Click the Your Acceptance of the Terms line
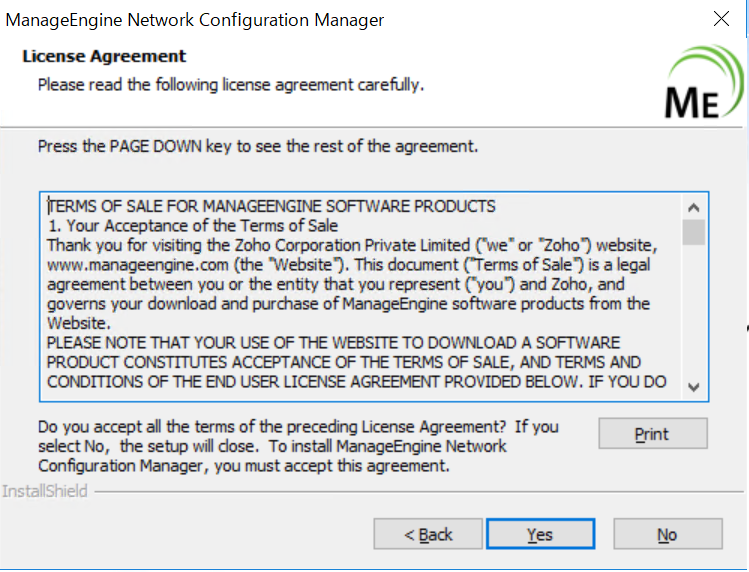Viewport: 749px width, 572px height. (193, 225)
